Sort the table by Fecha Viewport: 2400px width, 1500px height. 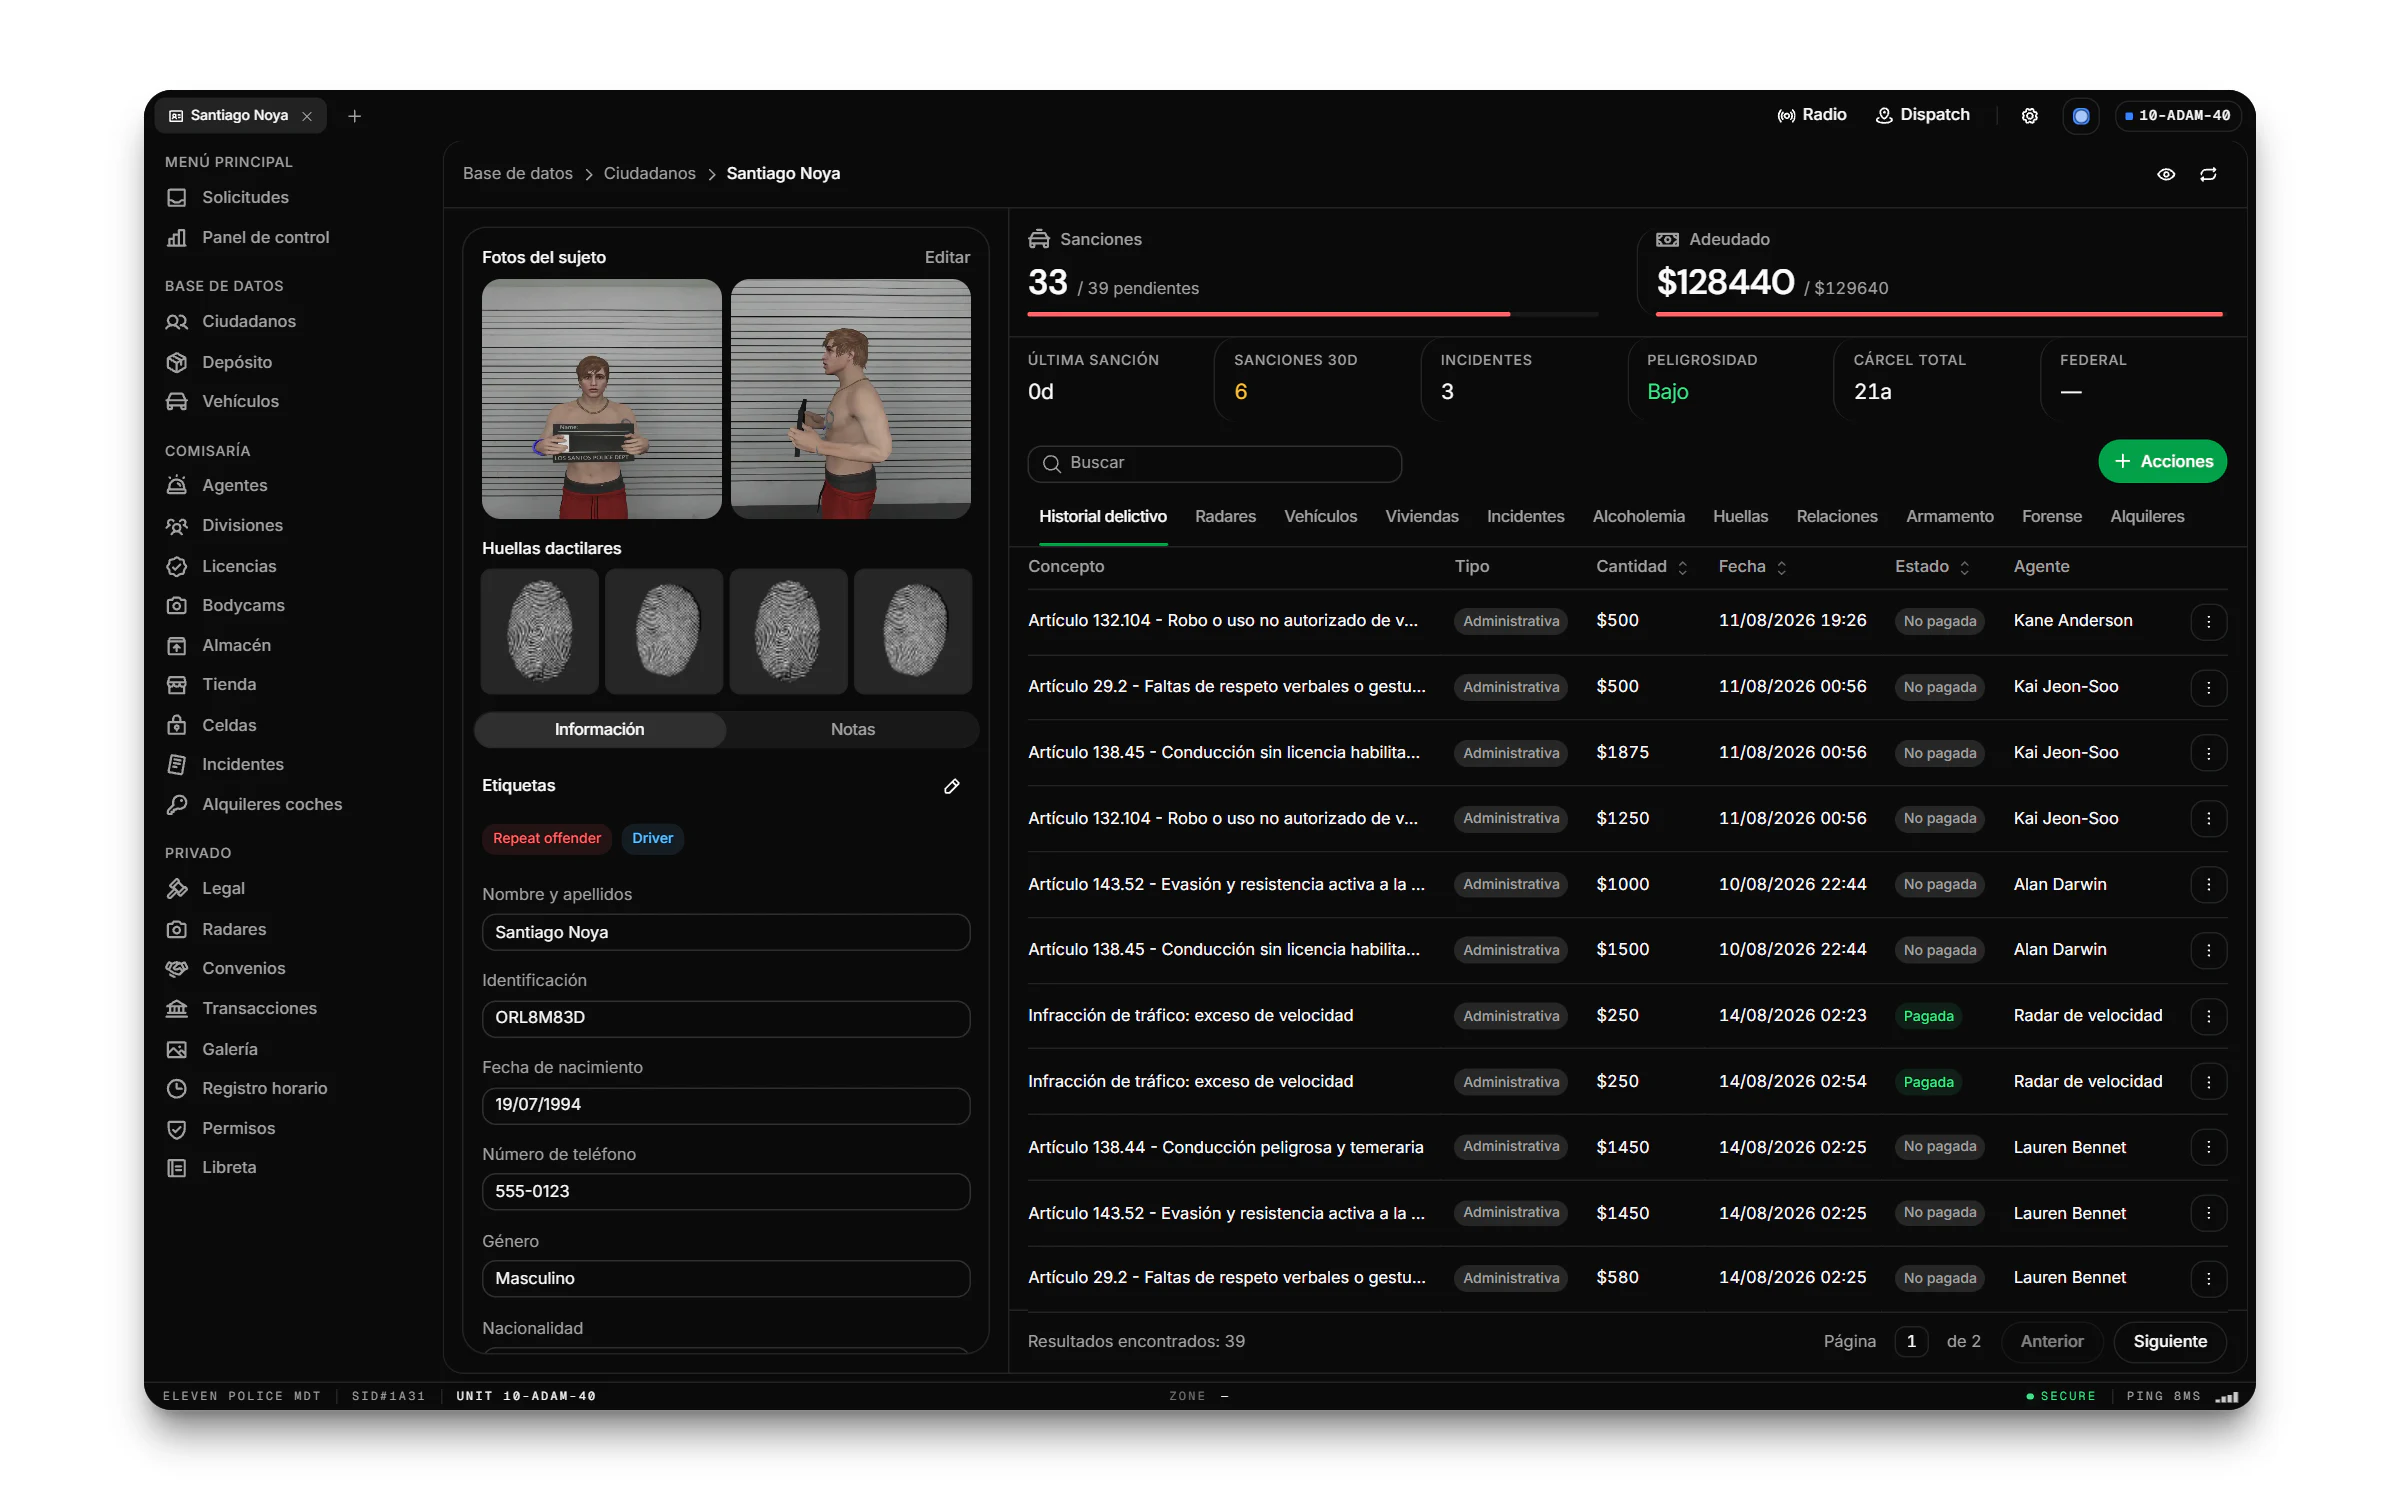pos(1752,567)
